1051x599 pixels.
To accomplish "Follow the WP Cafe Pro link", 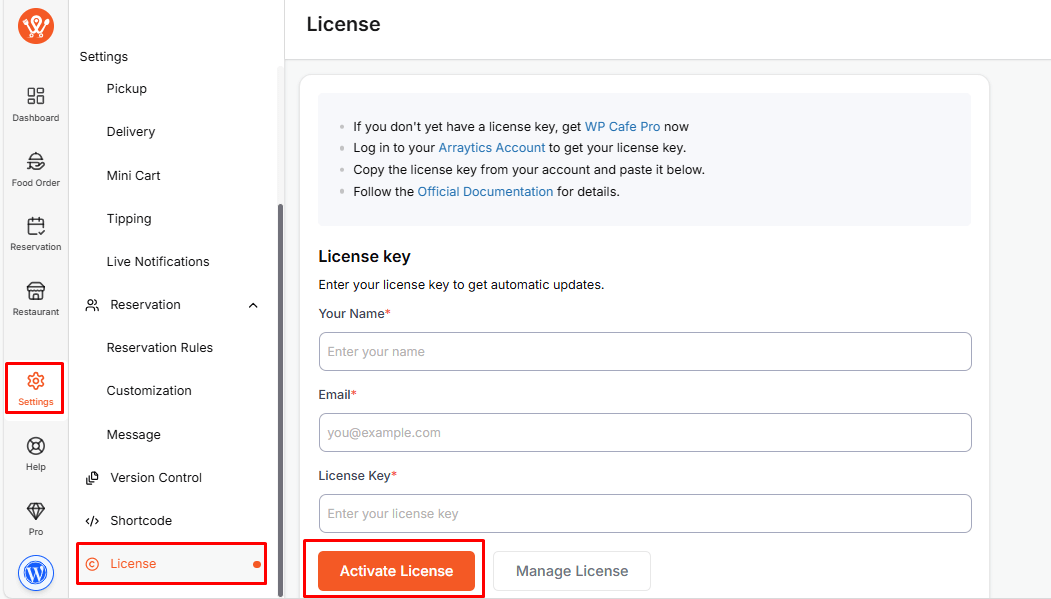I will (x=622, y=127).
